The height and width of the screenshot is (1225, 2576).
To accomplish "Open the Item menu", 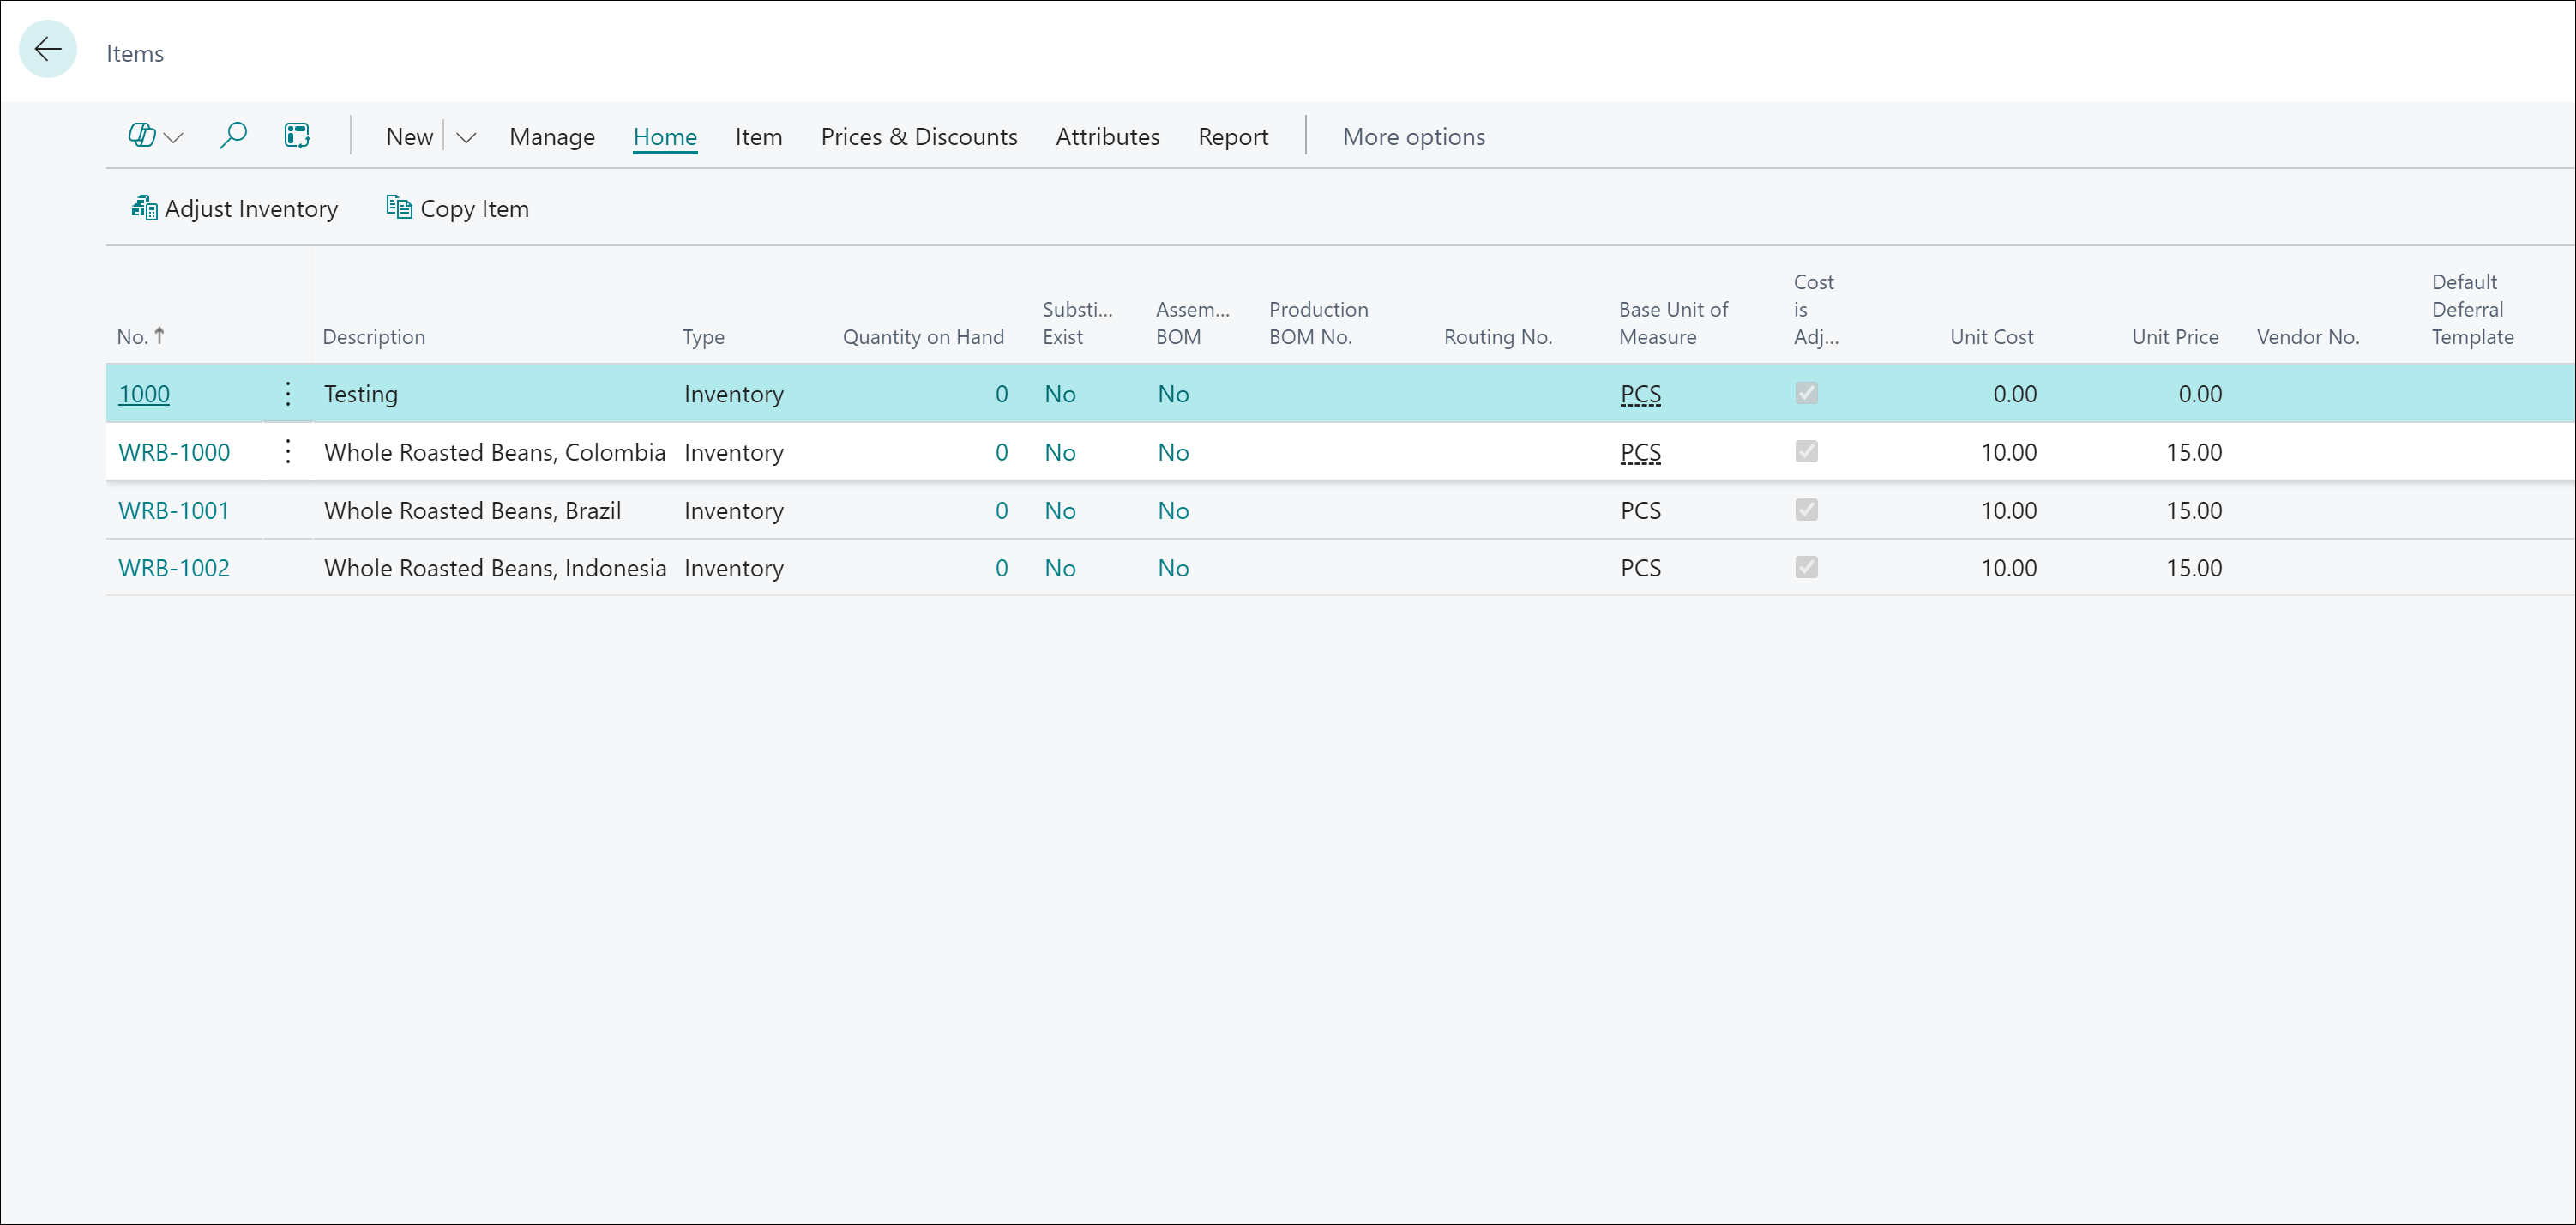I will [x=758, y=137].
